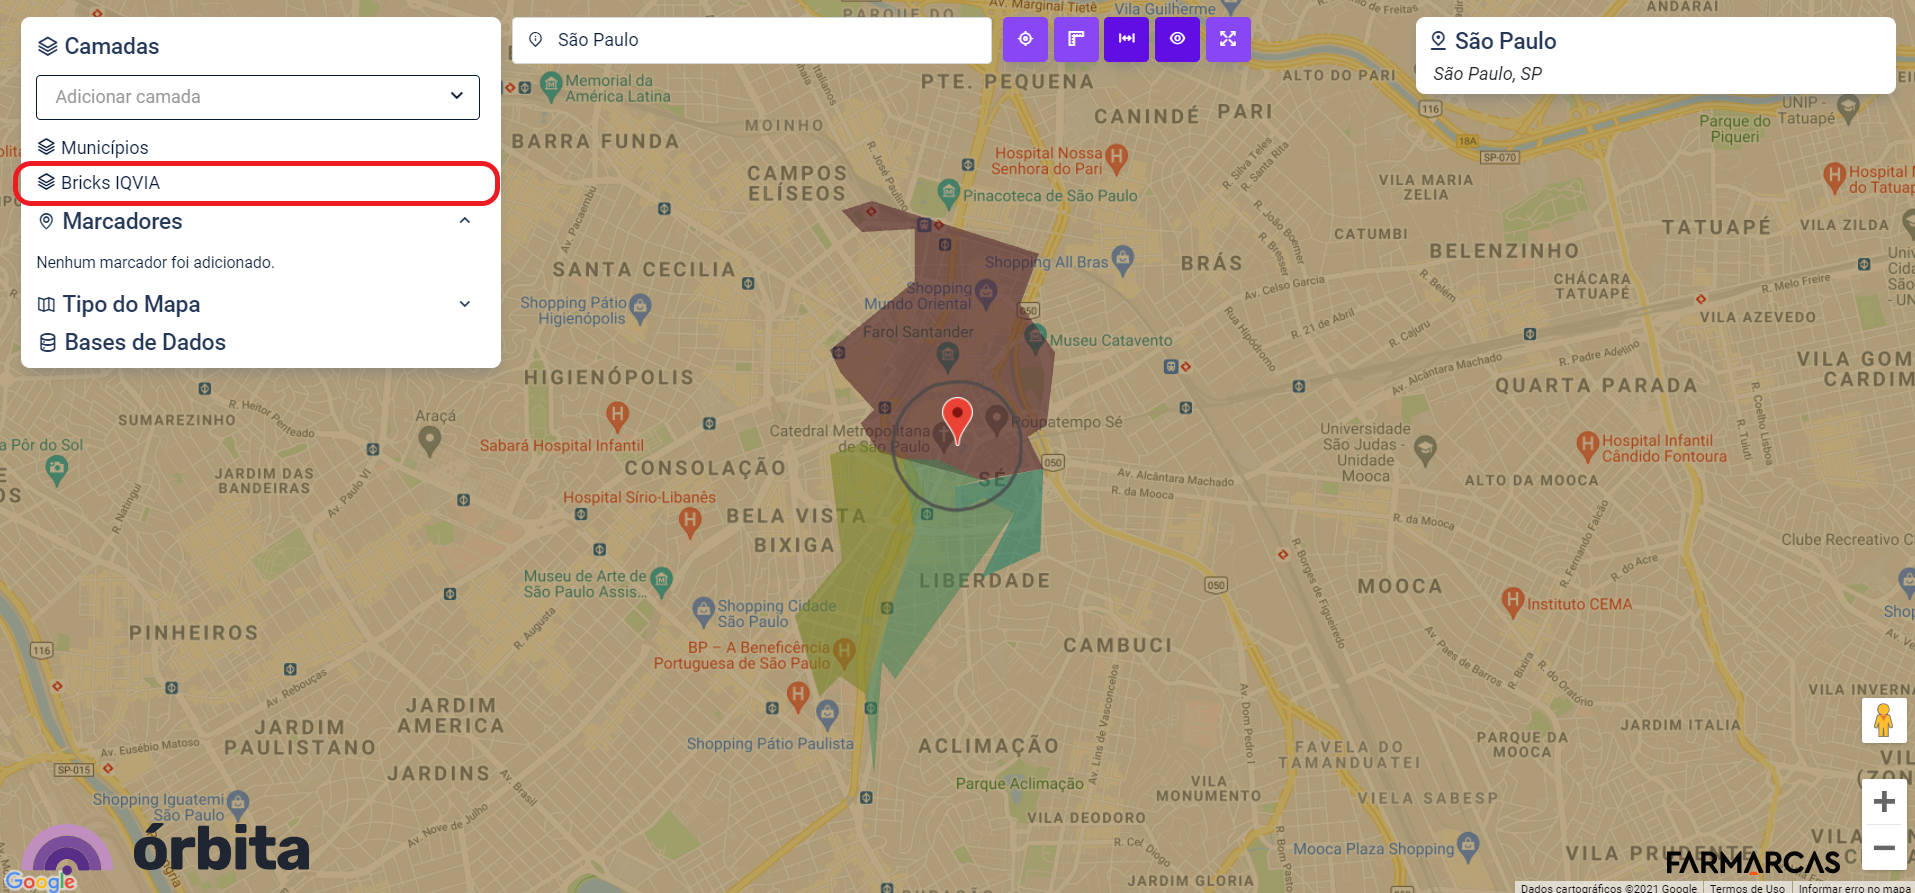Select the Municípios layer
This screenshot has width=1915, height=893.
[x=104, y=147]
